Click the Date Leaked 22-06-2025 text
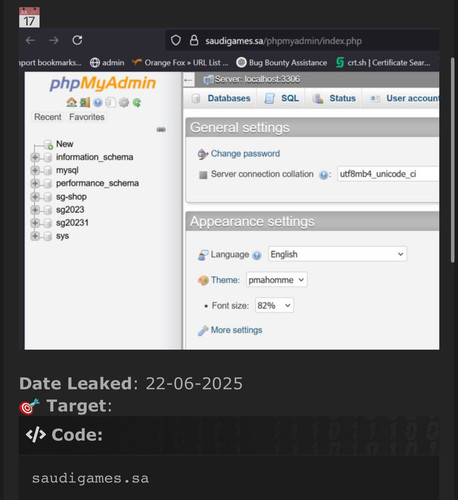Image resolution: width=458 pixels, height=500 pixels. click(131, 384)
